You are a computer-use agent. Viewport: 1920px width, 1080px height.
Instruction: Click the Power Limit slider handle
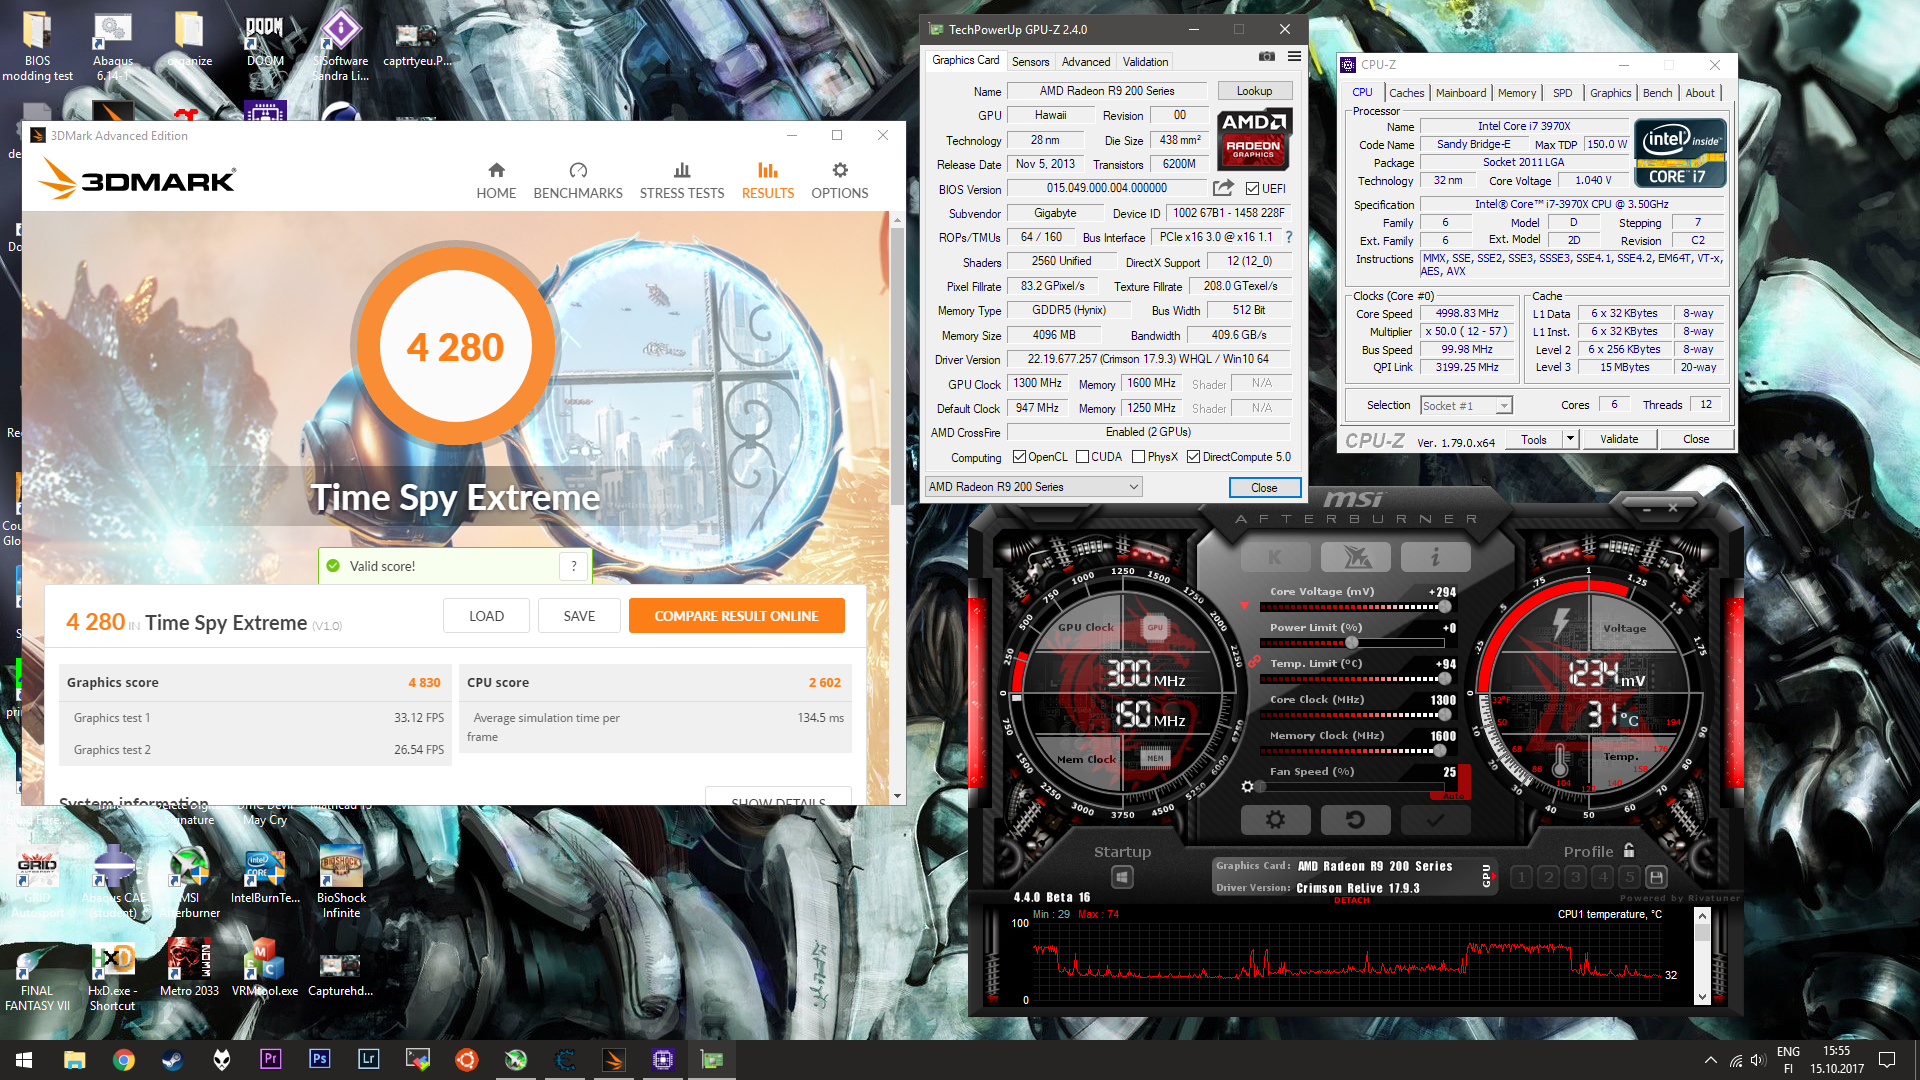(1352, 643)
